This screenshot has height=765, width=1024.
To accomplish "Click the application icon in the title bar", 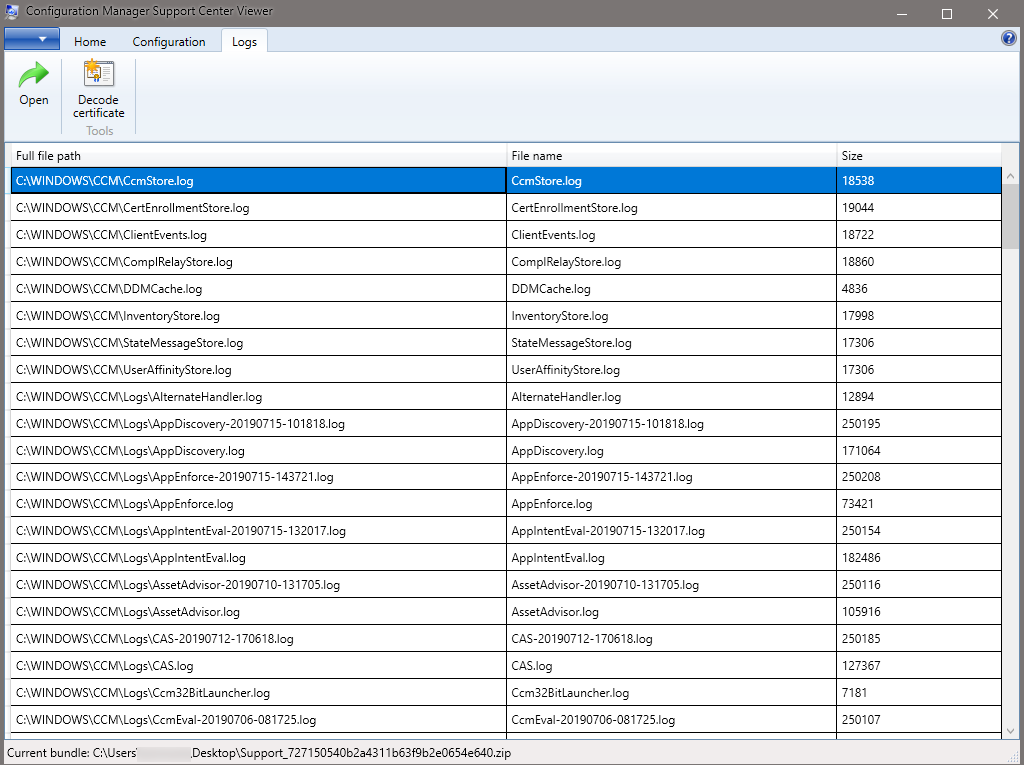I will pyautogui.click(x=12, y=13).
